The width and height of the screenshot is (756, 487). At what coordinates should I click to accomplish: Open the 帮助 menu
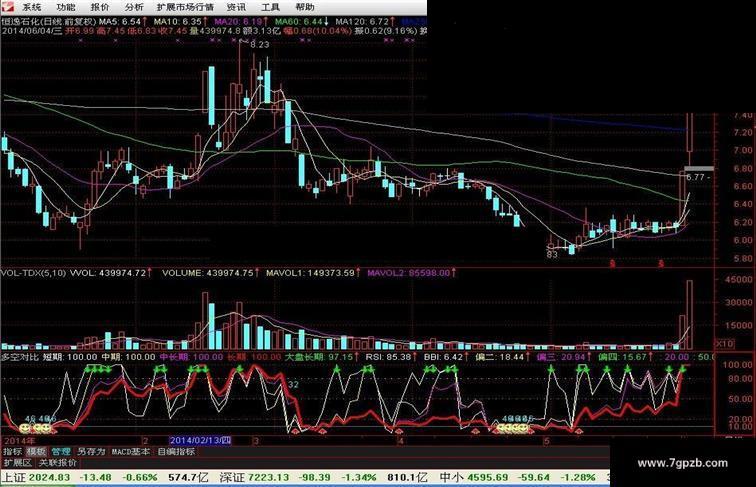click(x=305, y=7)
